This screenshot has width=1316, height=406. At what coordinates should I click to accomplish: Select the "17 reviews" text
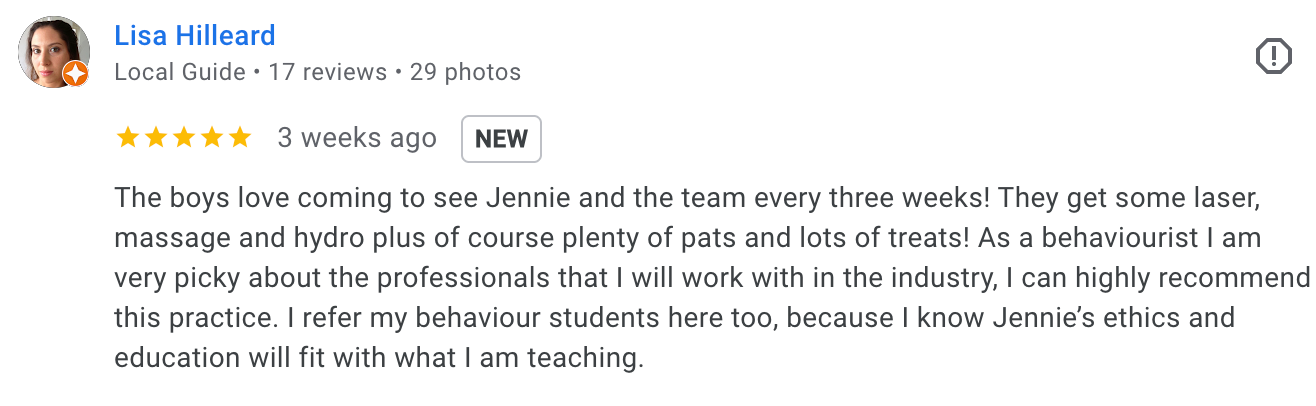[x=326, y=73]
